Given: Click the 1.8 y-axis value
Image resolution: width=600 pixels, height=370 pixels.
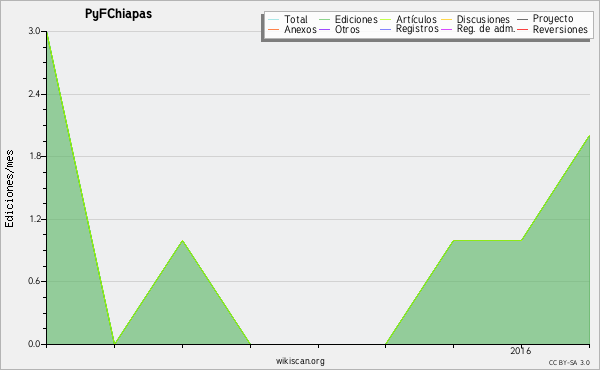Looking at the screenshot, I should (34, 156).
